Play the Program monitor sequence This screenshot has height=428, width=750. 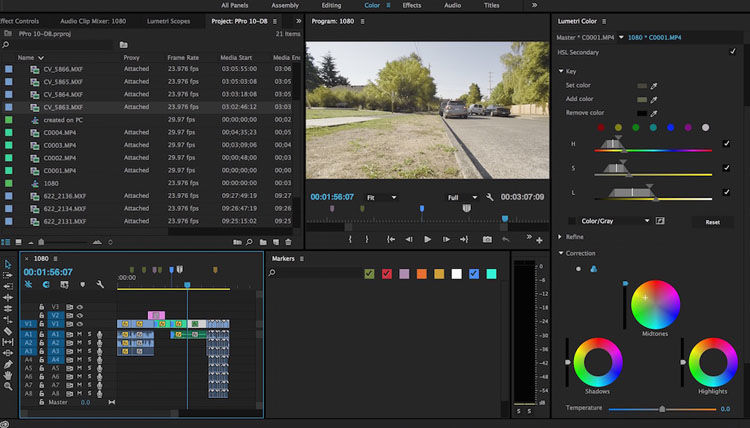428,239
